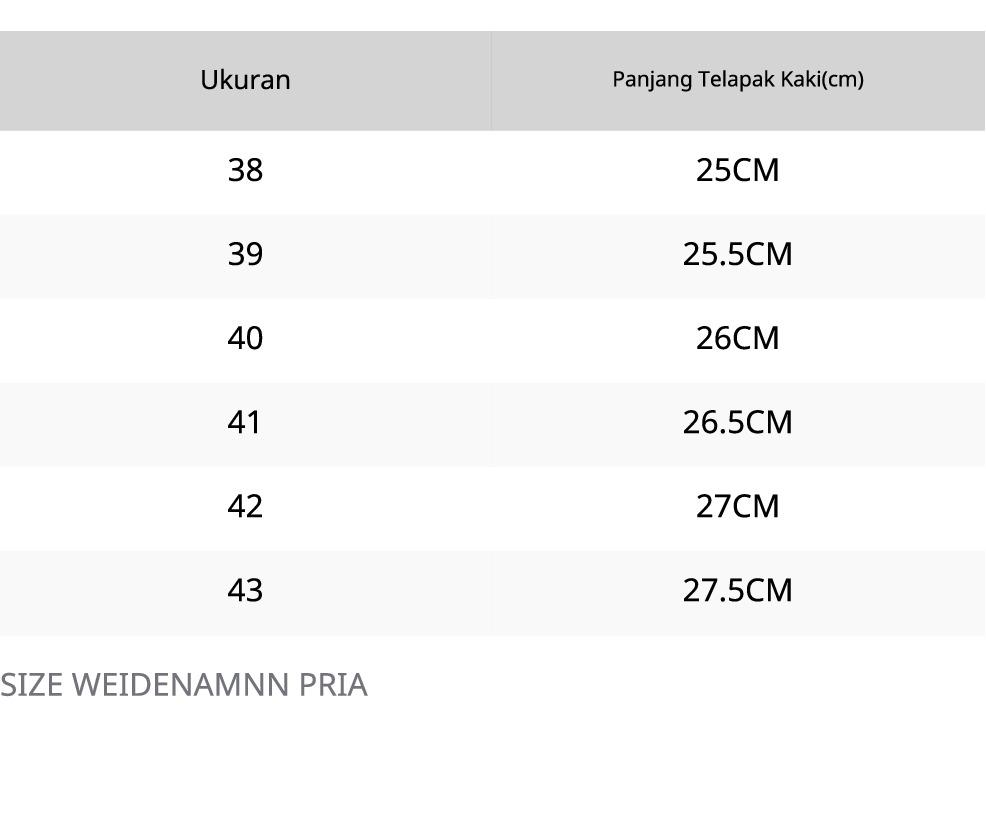Image resolution: width=986 pixels, height=826 pixels.
Task: Select size 41 cell
Action: (x=245, y=422)
